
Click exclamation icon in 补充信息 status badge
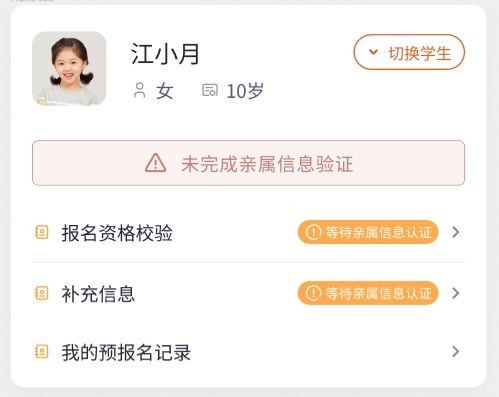tap(313, 293)
